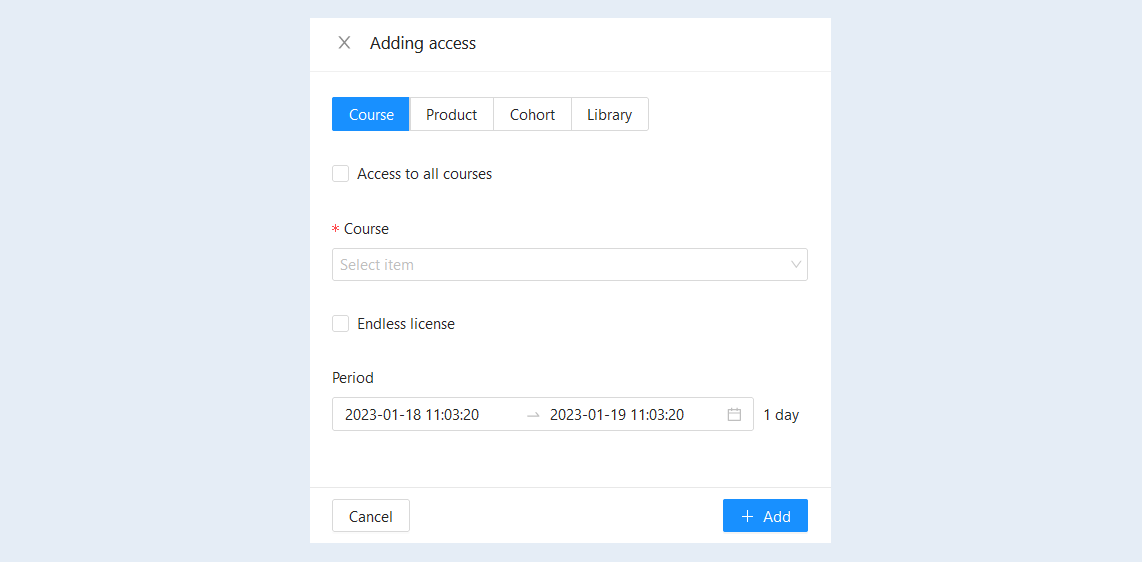Click the required Course field label

click(366, 229)
